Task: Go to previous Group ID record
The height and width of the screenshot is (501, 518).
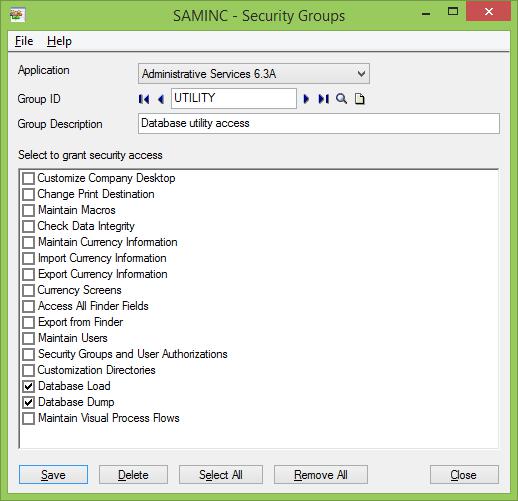Action: pyautogui.click(x=161, y=99)
